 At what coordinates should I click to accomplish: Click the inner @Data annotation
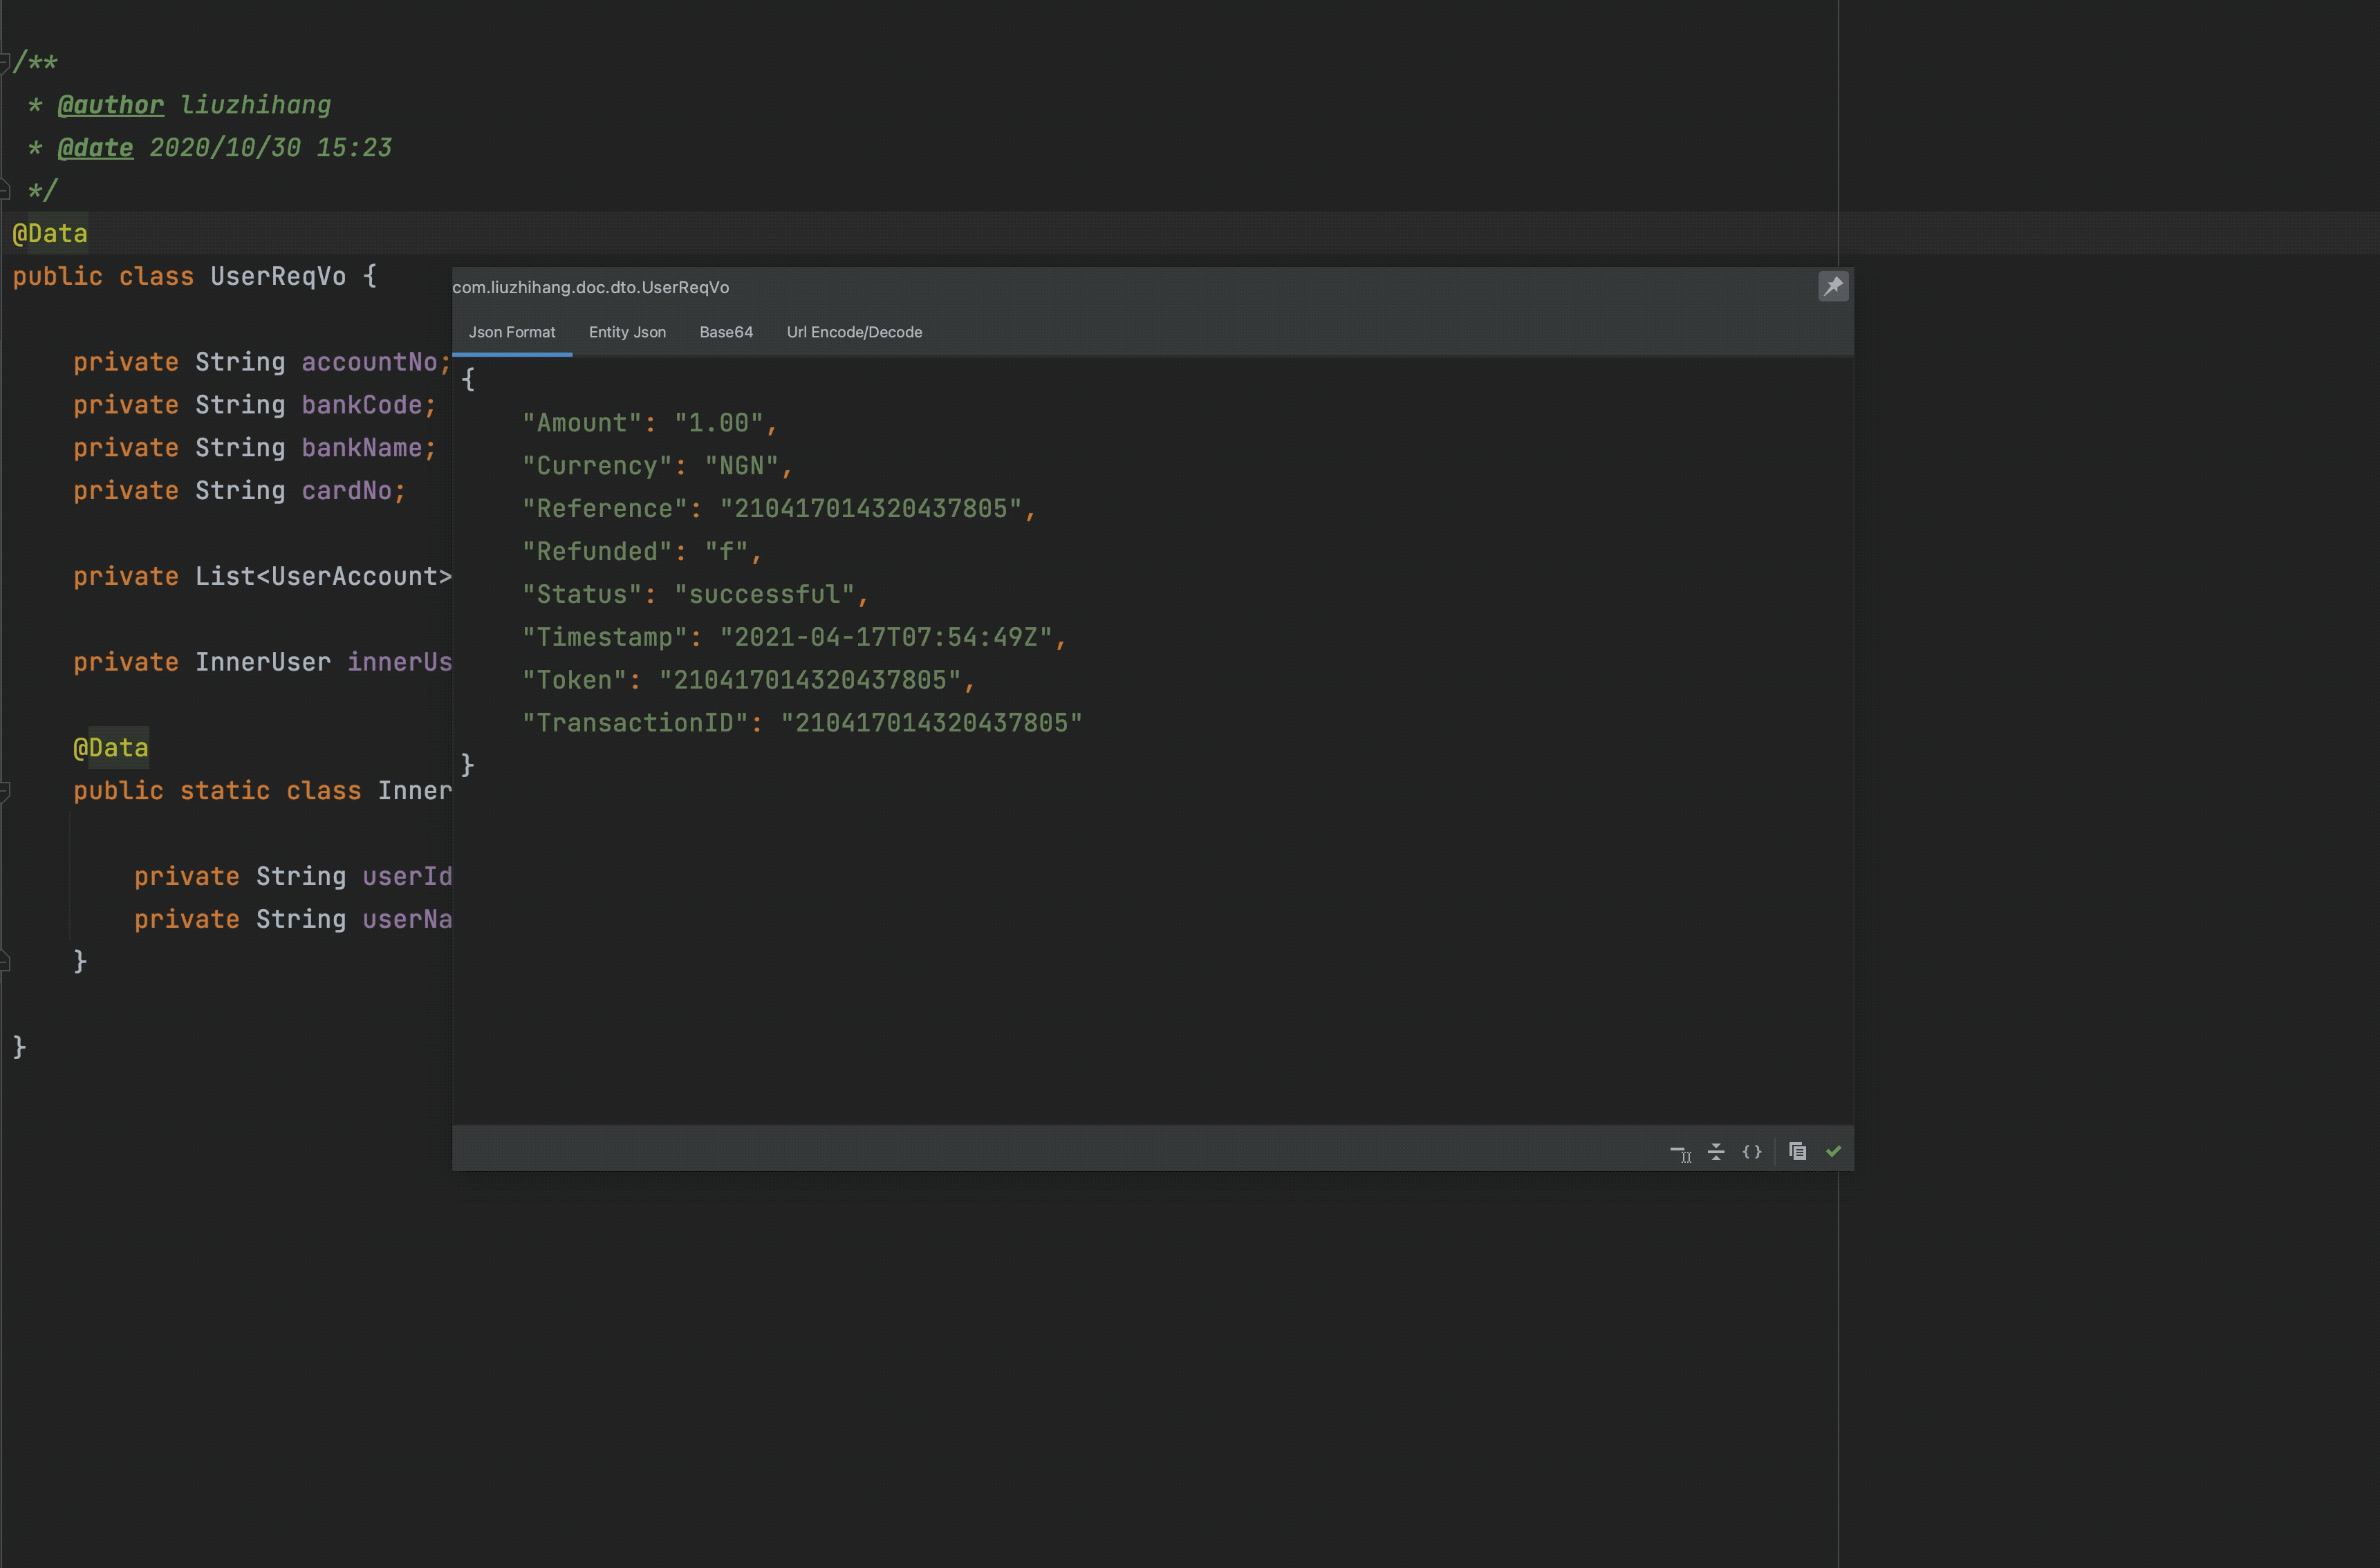coord(111,748)
